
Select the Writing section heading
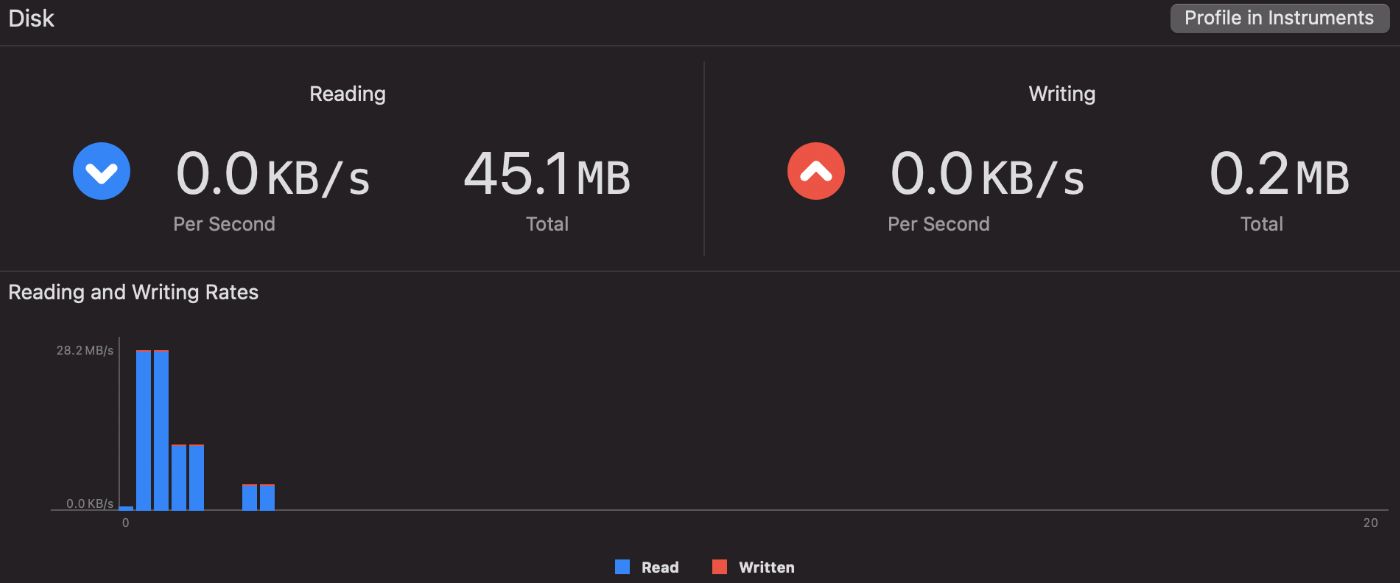pyautogui.click(x=1061, y=94)
